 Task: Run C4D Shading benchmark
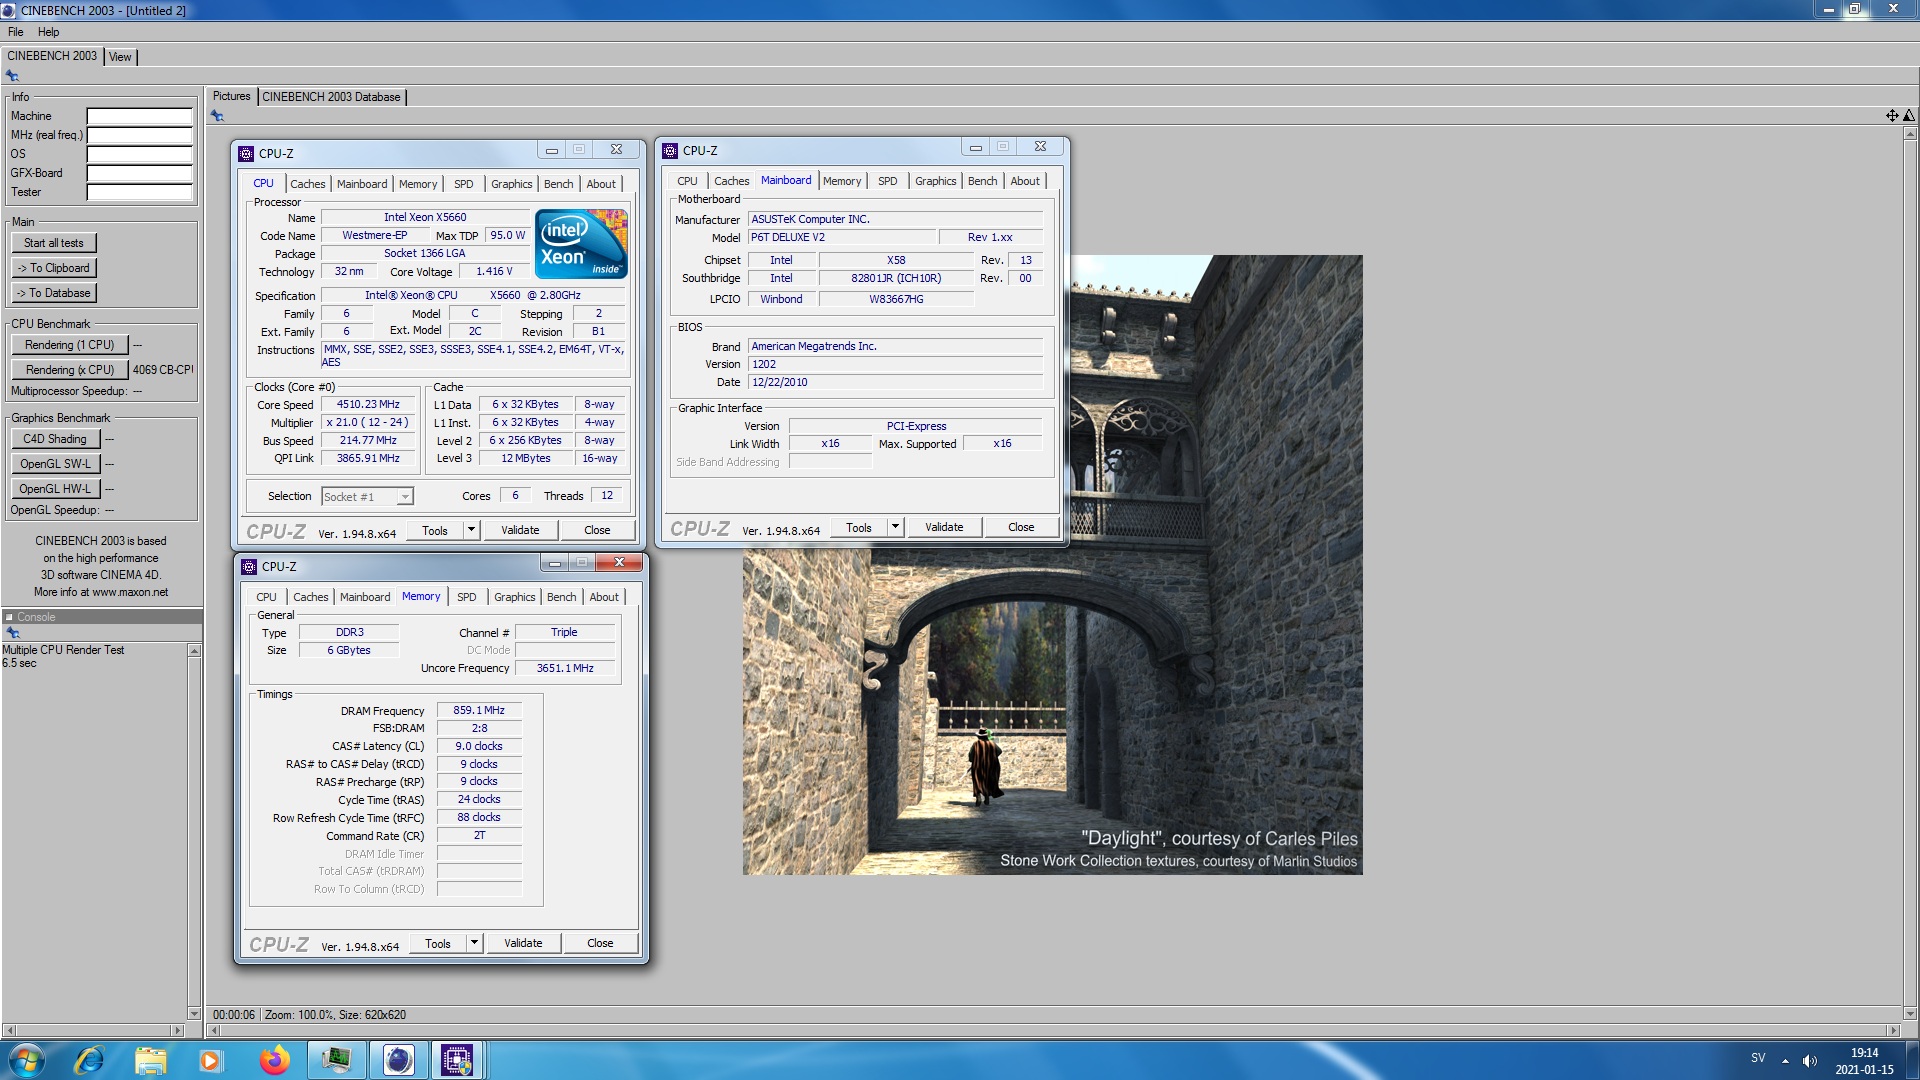click(55, 439)
